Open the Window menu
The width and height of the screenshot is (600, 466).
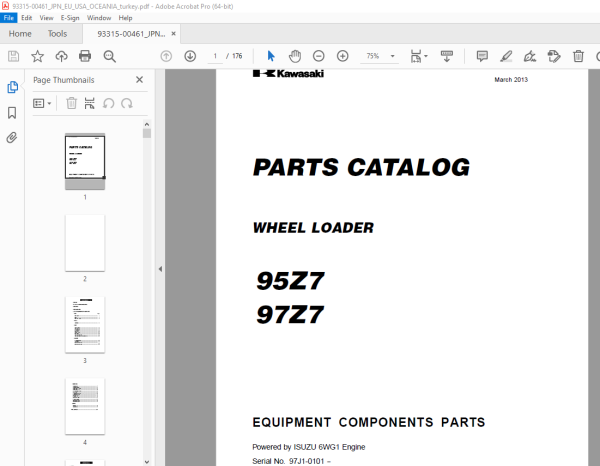(x=99, y=18)
